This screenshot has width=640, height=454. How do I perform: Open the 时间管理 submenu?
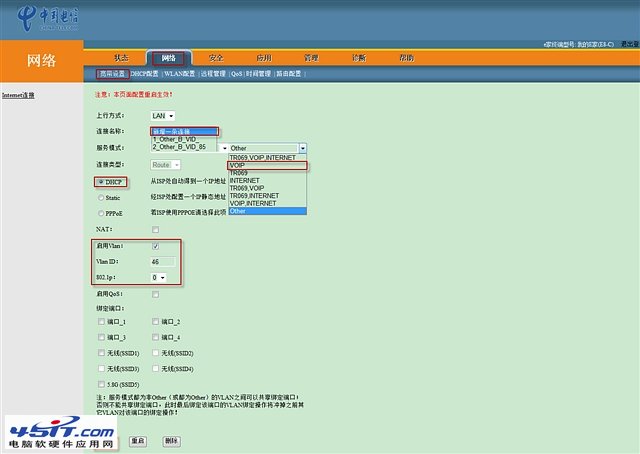[x=258, y=74]
